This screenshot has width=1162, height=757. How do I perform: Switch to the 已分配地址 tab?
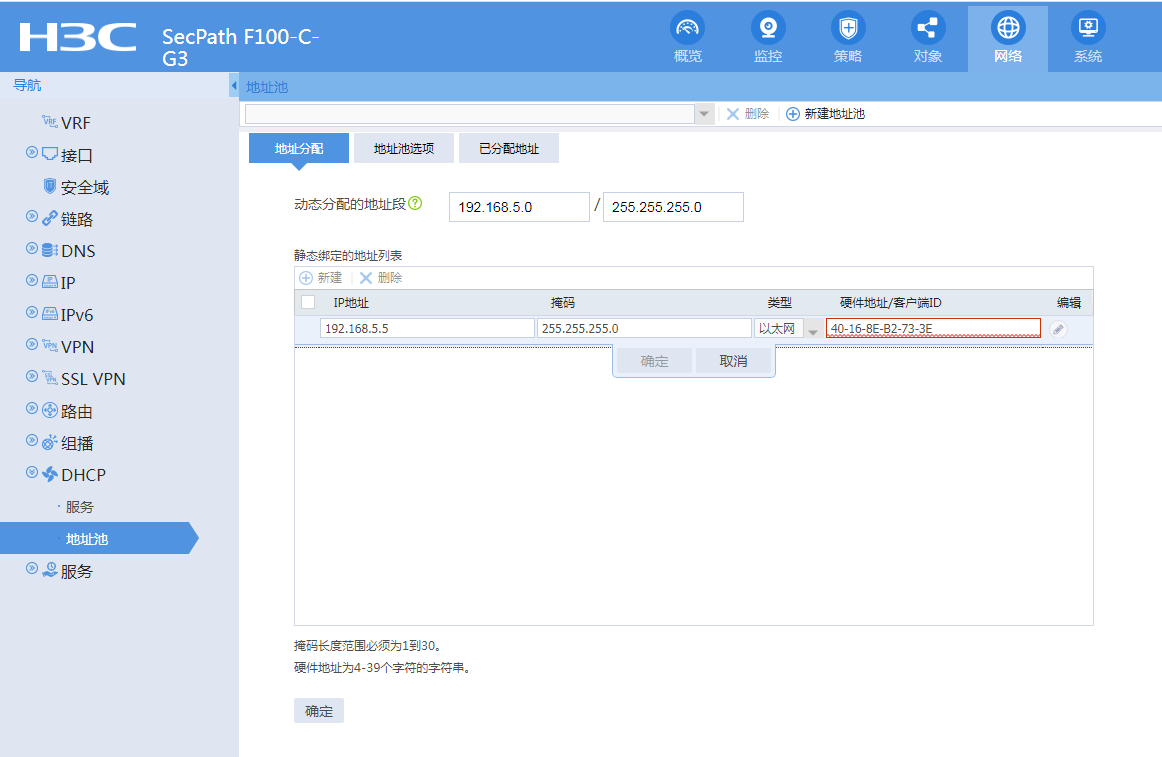click(509, 148)
